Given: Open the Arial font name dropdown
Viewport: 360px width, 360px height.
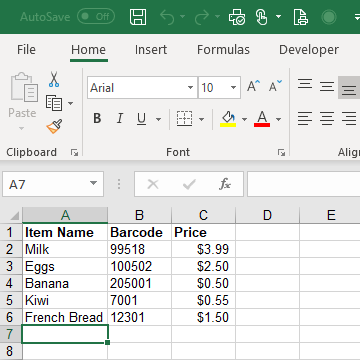Looking at the screenshot, I should pyautogui.click(x=190, y=88).
